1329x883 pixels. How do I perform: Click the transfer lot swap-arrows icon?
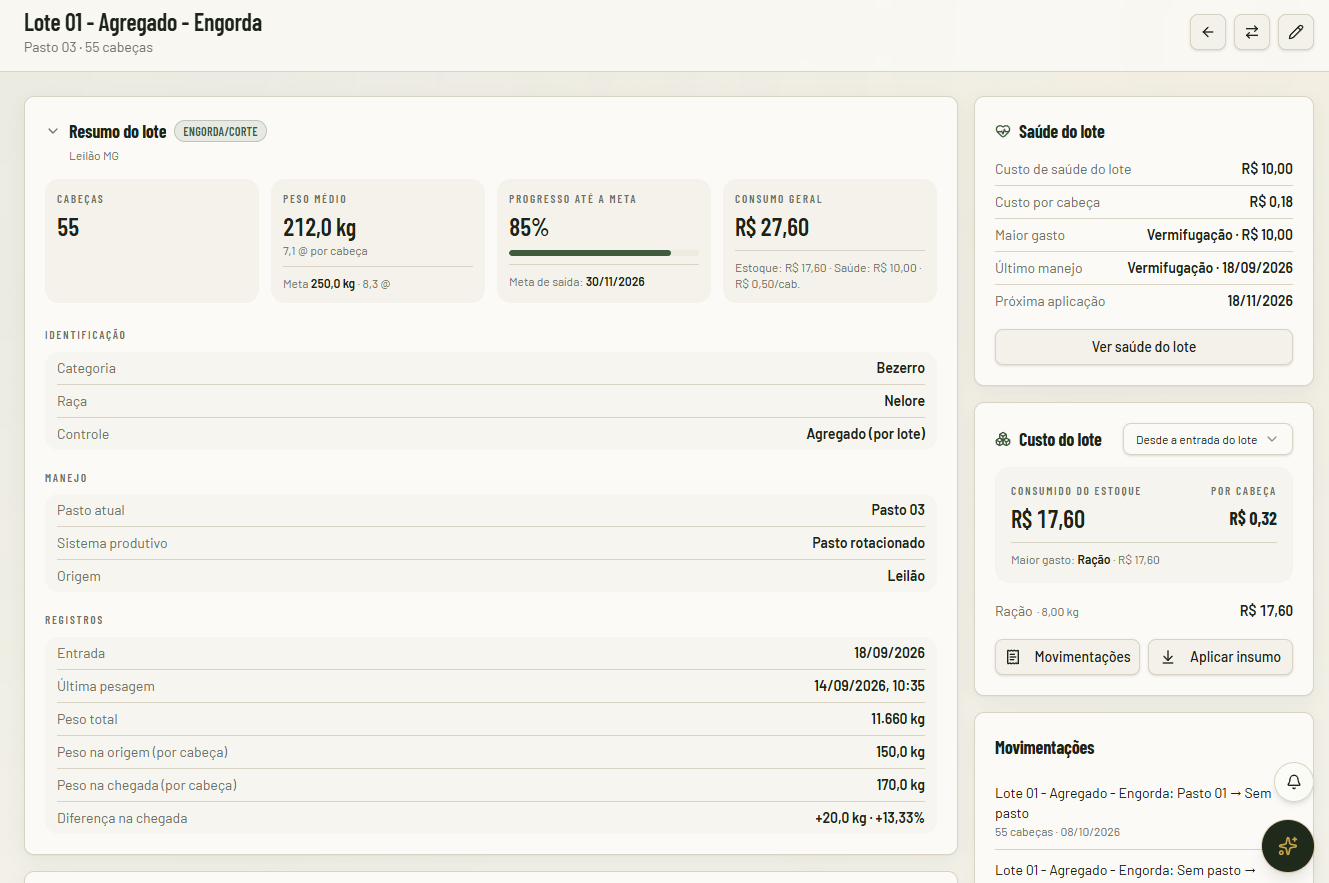pos(1252,32)
